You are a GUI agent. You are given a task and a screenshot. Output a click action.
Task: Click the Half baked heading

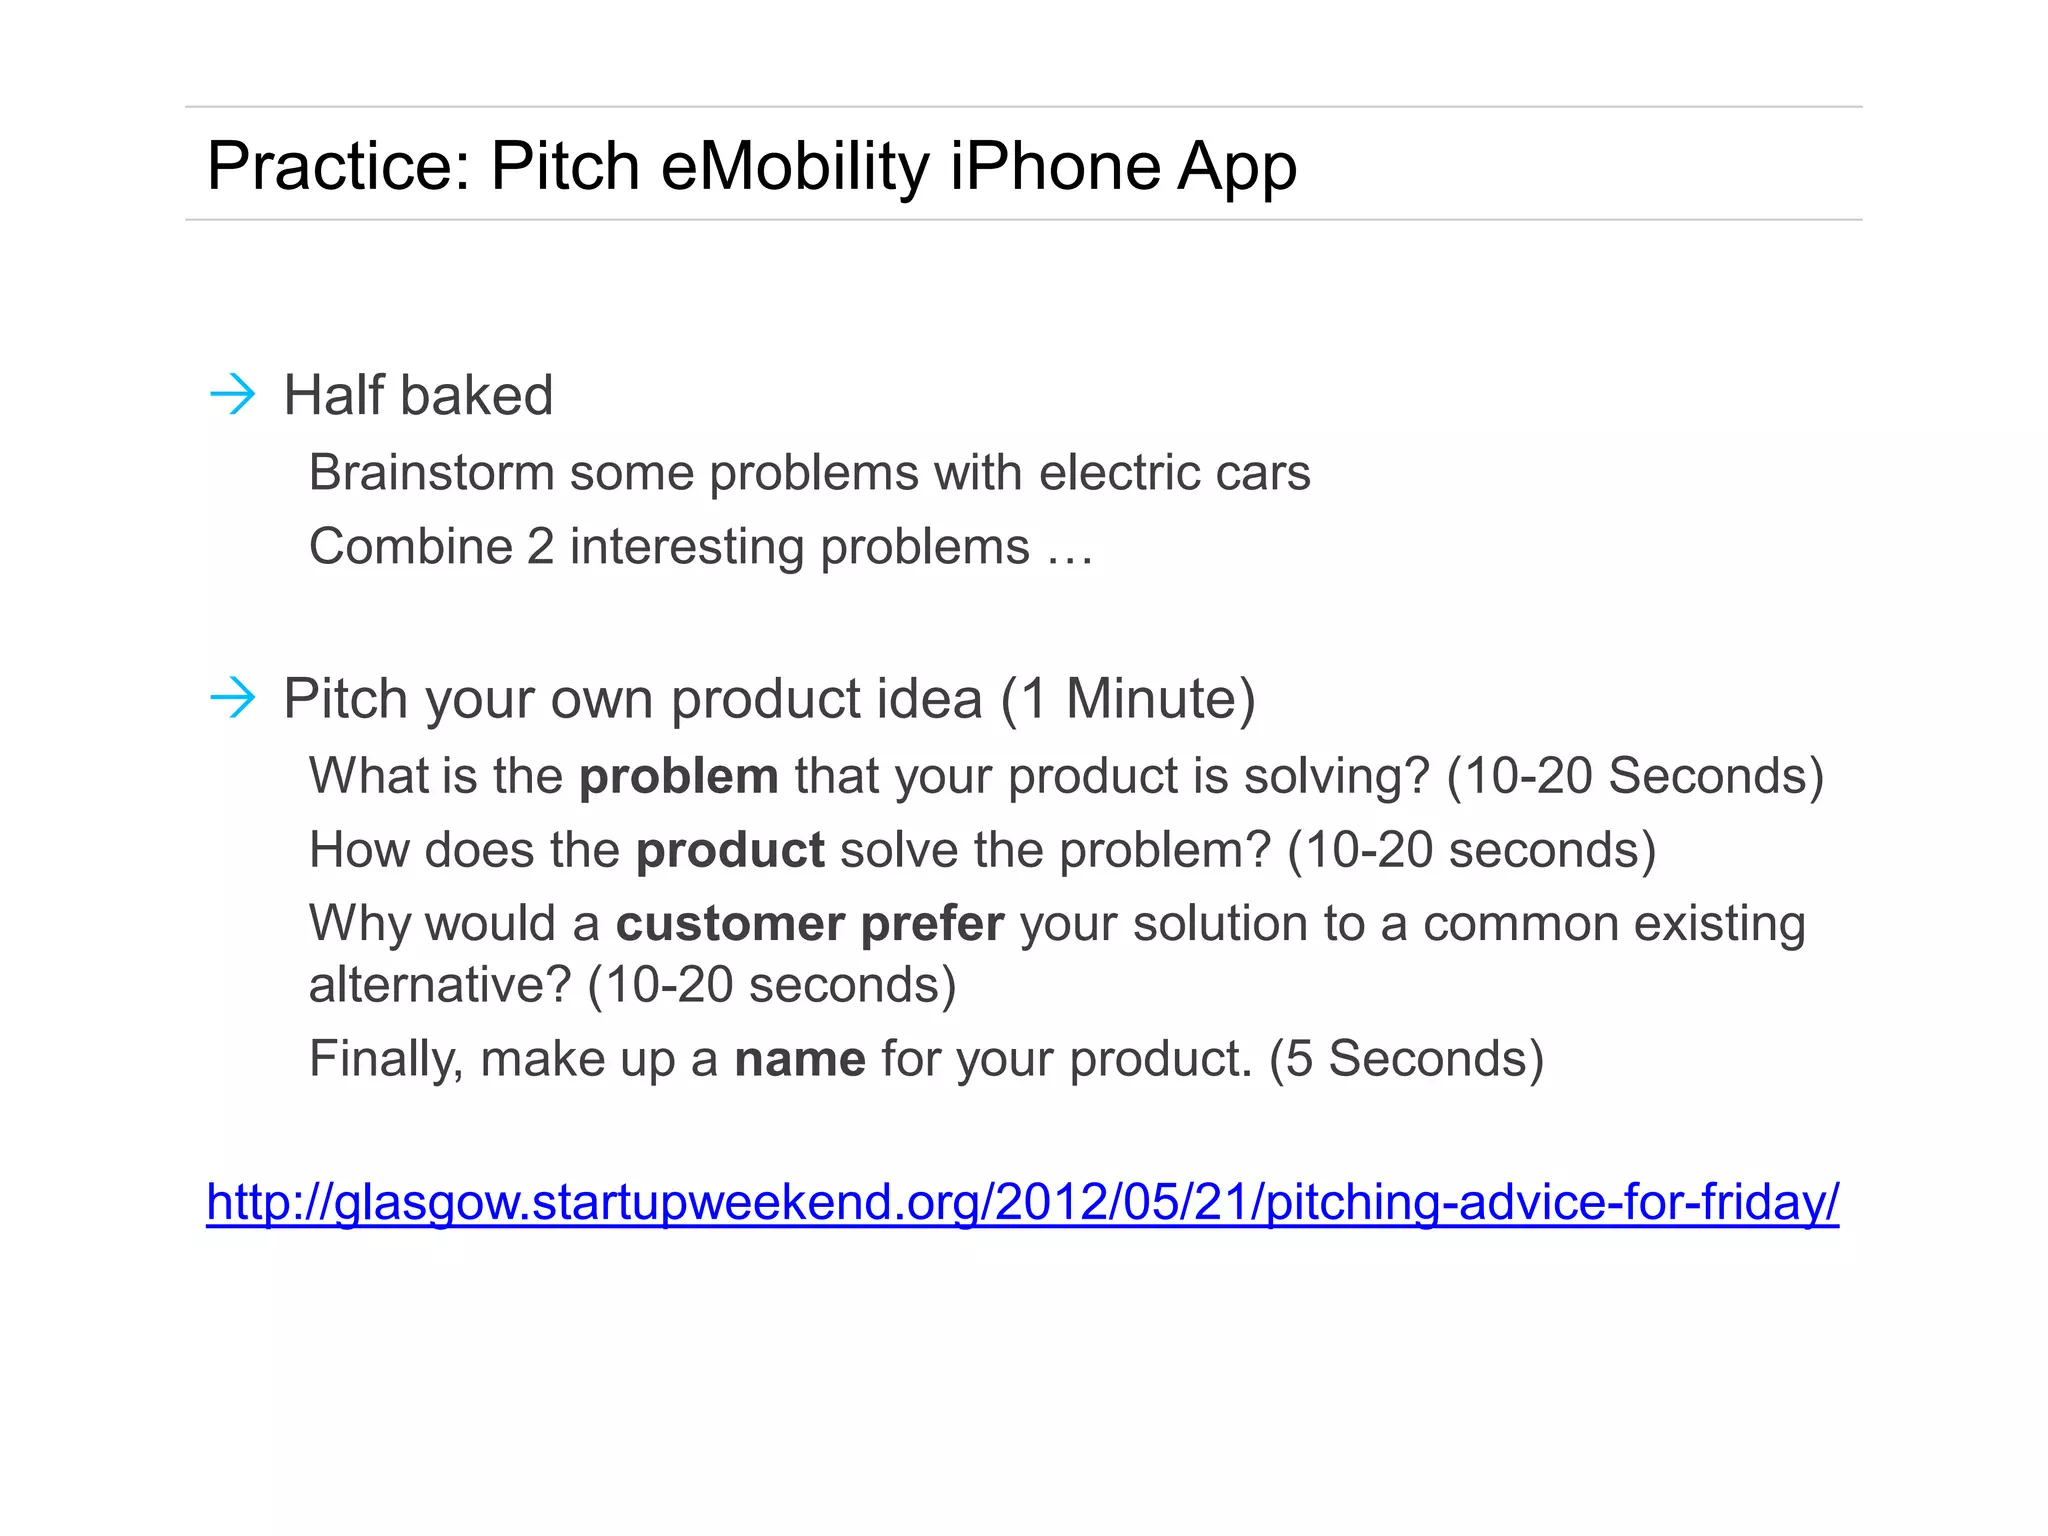click(x=418, y=395)
